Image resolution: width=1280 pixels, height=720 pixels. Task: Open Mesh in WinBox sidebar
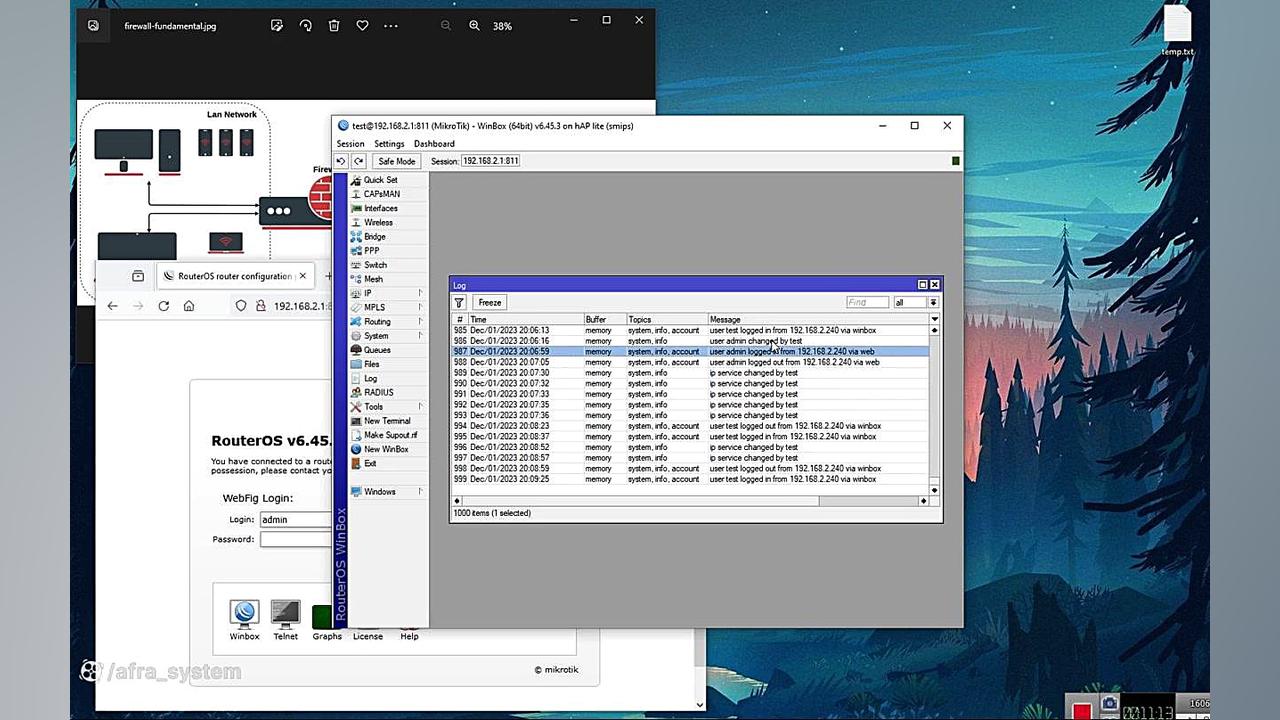click(x=373, y=279)
